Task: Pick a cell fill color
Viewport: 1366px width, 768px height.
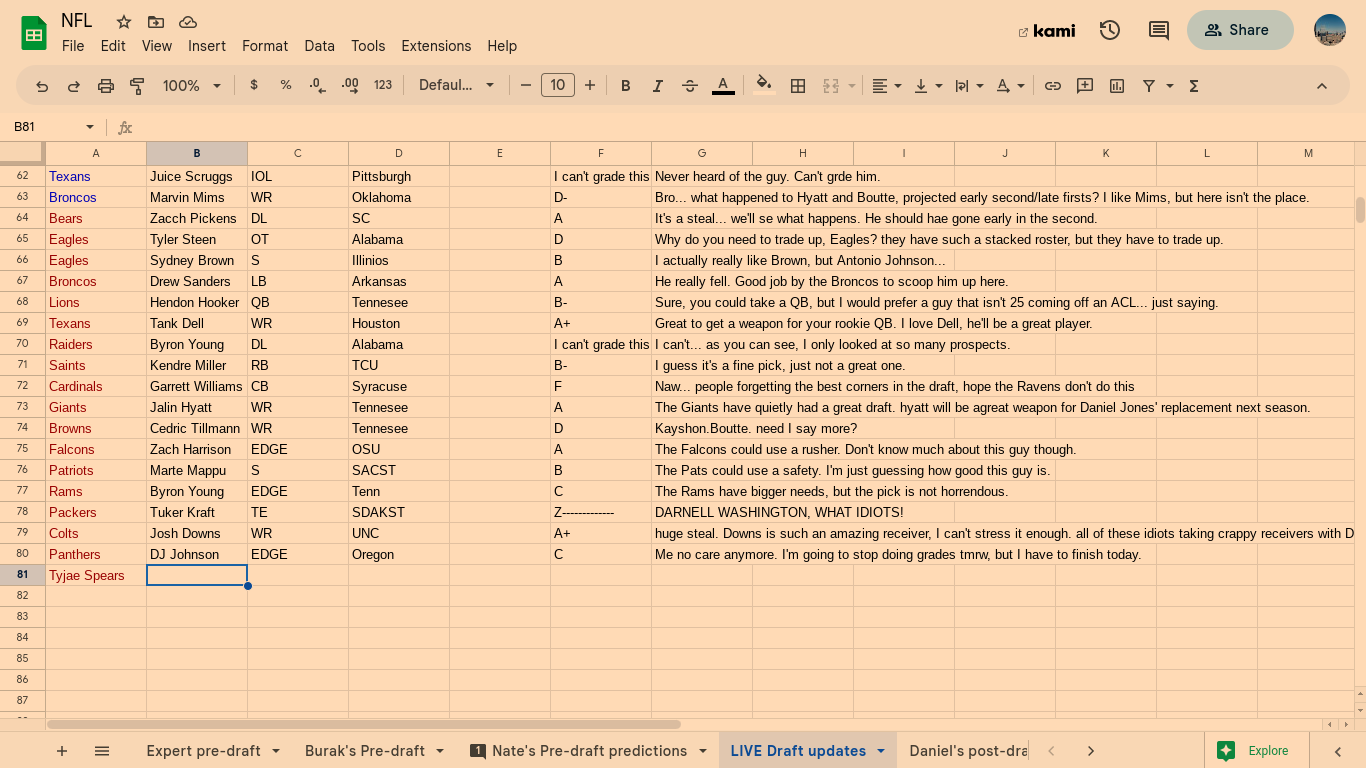Action: [x=764, y=86]
